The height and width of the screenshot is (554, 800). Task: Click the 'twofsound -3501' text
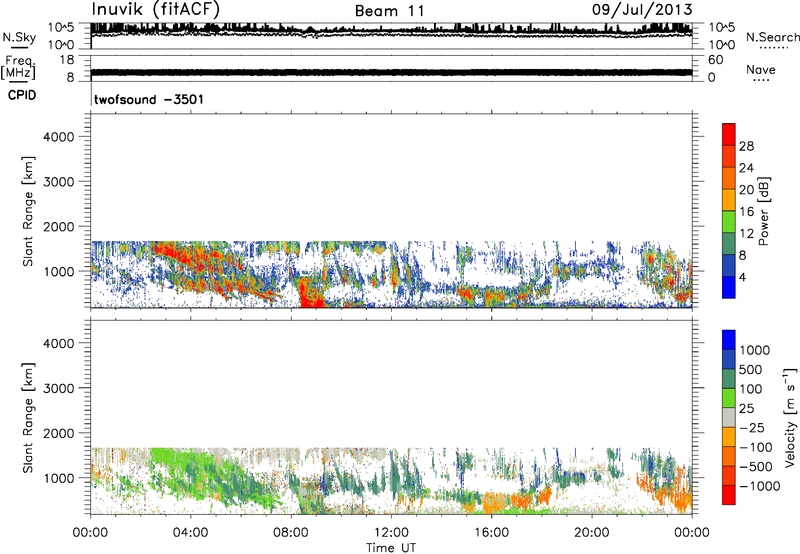pos(149,99)
